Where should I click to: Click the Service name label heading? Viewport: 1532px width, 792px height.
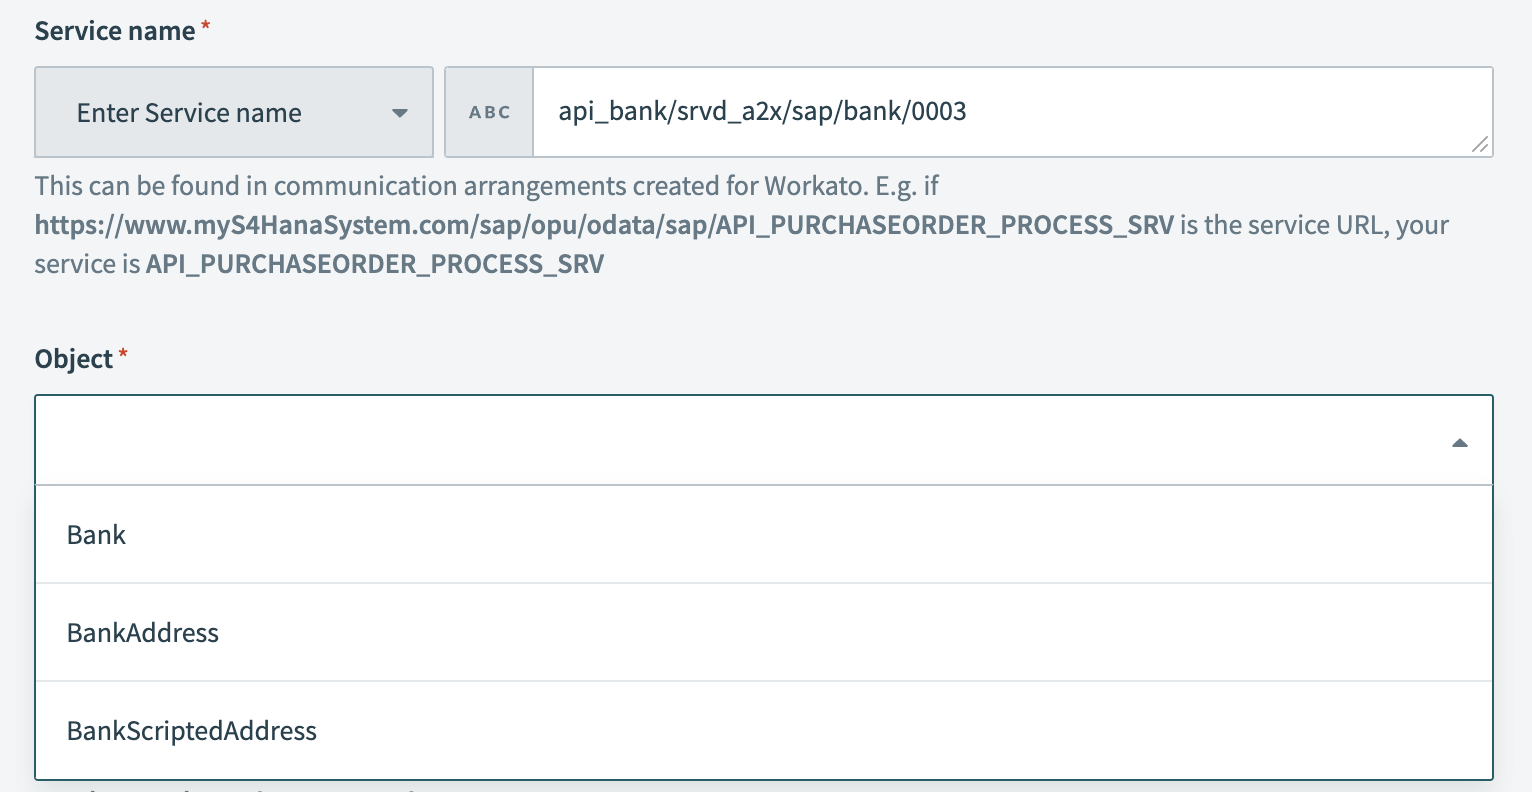click(113, 30)
